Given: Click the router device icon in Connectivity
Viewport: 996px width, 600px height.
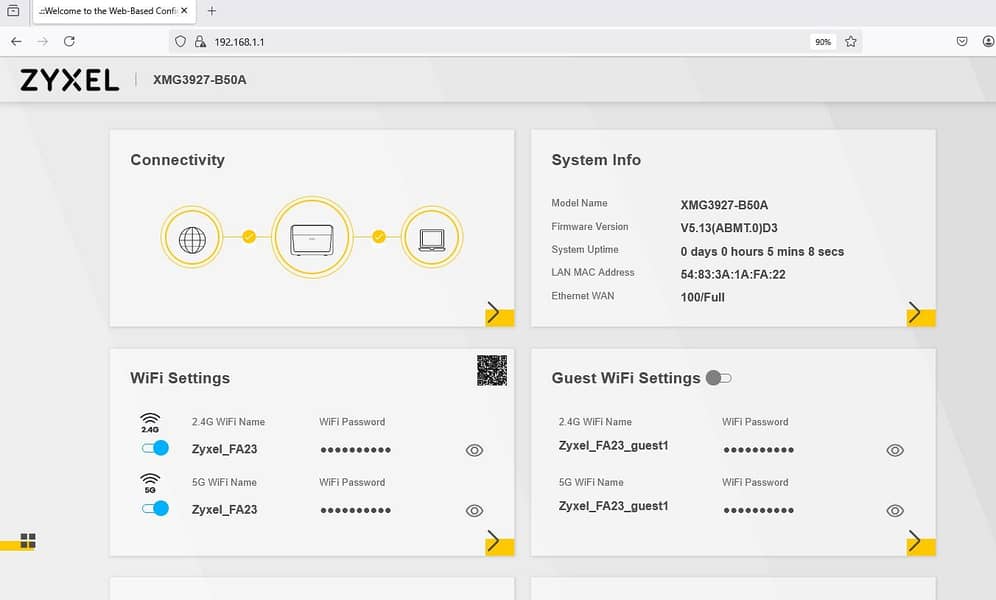Looking at the screenshot, I should click(312, 238).
